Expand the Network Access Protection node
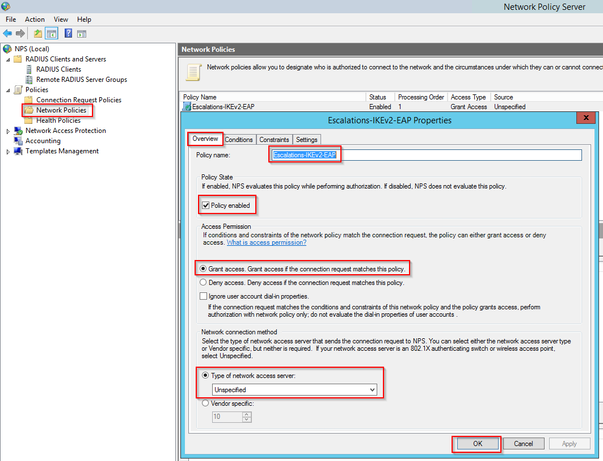Viewport: 603px width, 461px height. pyautogui.click(x=8, y=131)
